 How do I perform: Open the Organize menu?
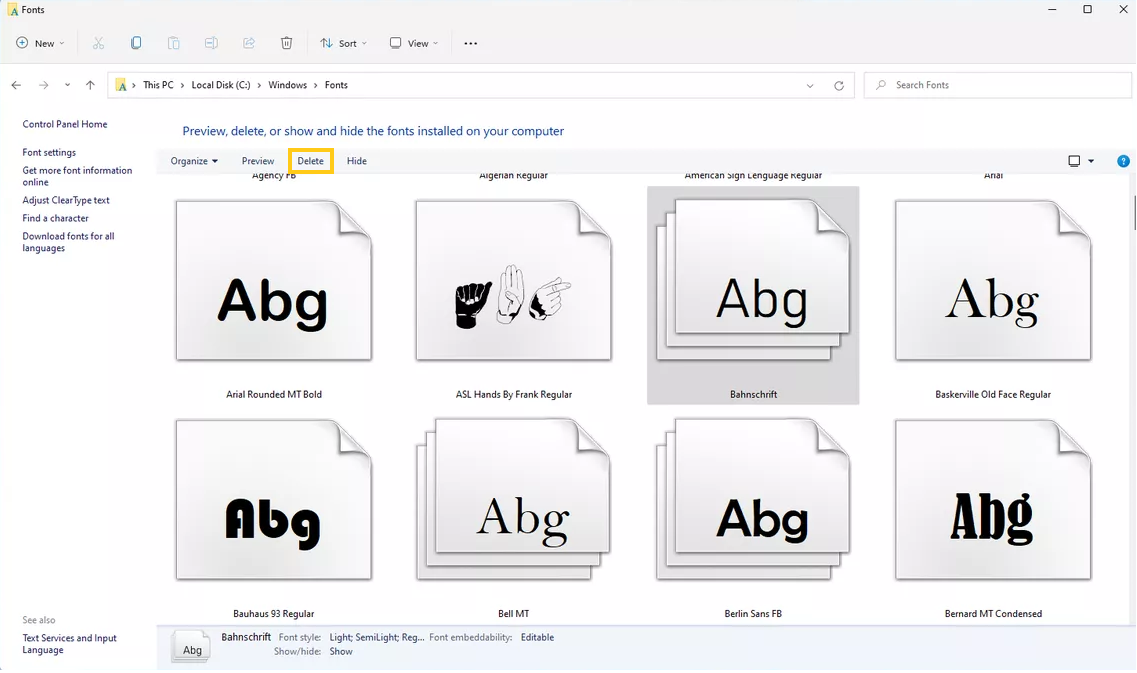(194, 161)
